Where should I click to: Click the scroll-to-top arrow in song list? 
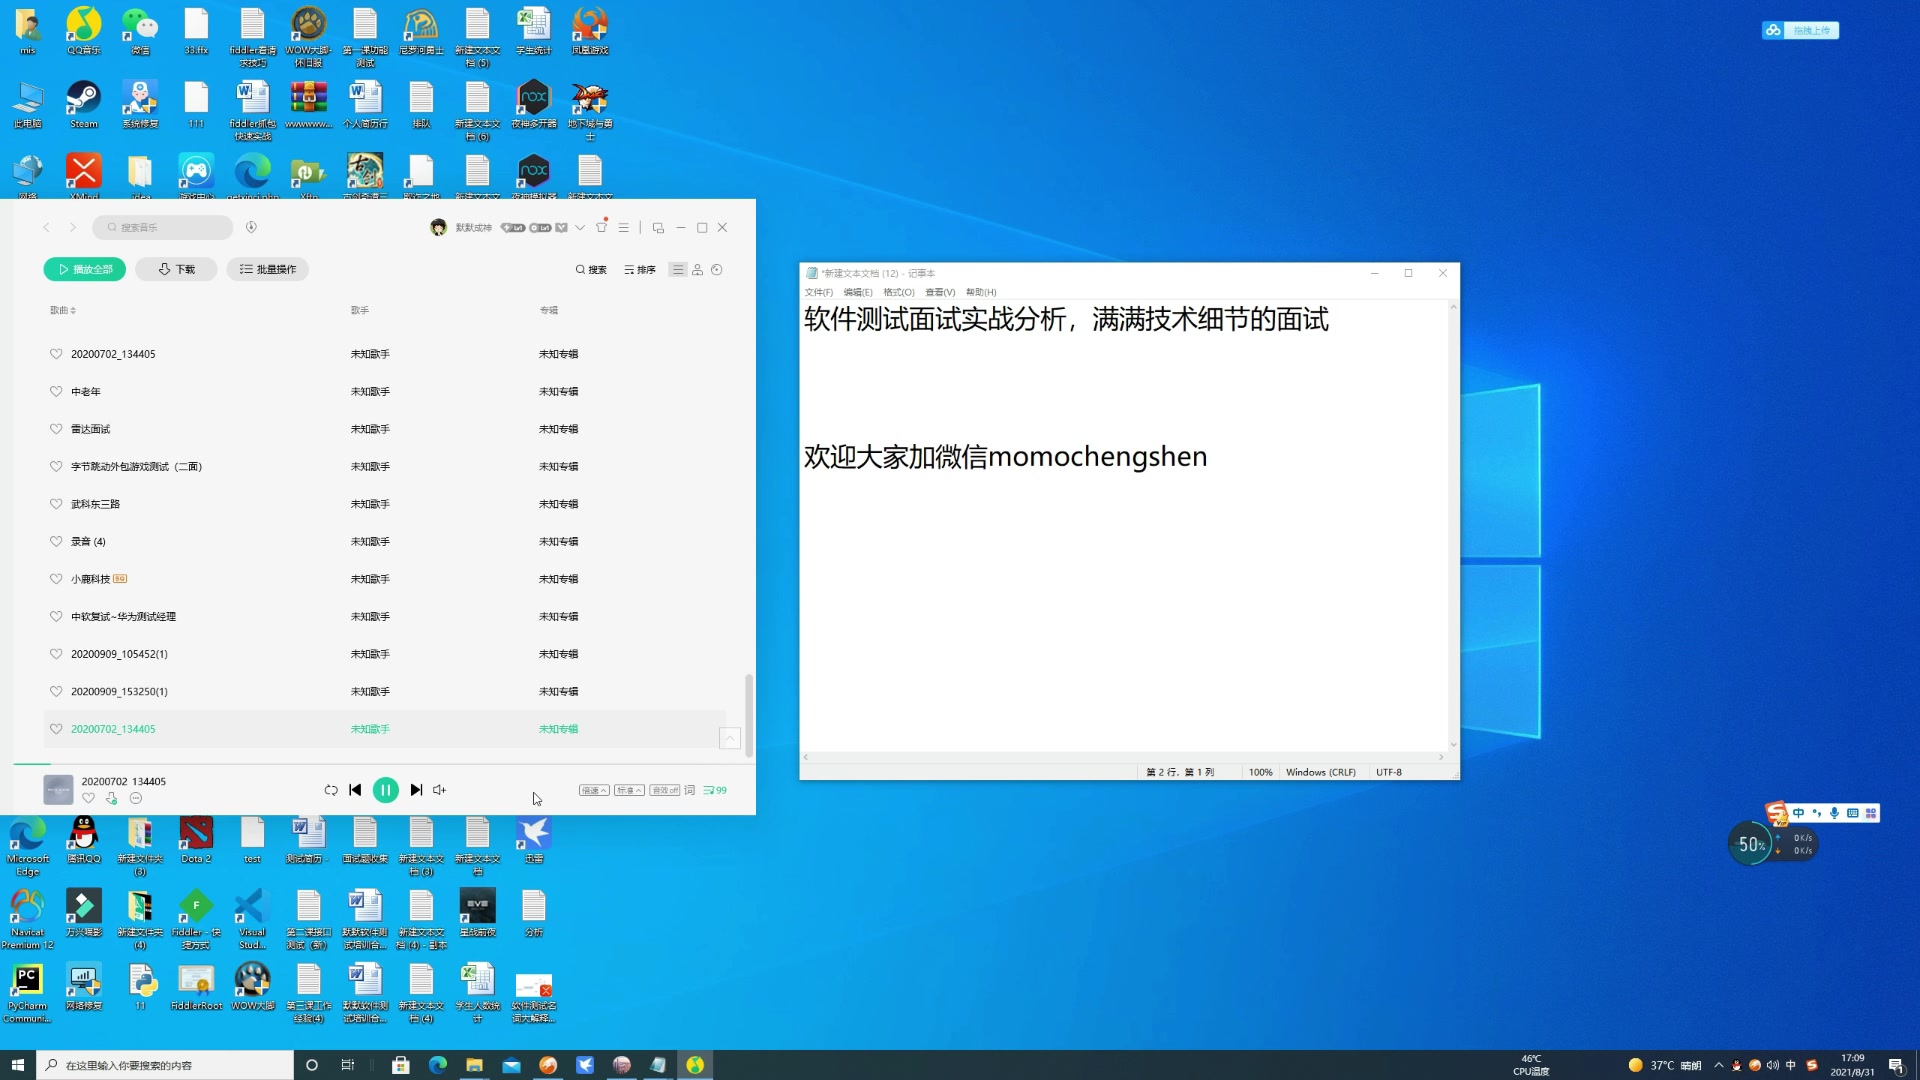pyautogui.click(x=730, y=738)
